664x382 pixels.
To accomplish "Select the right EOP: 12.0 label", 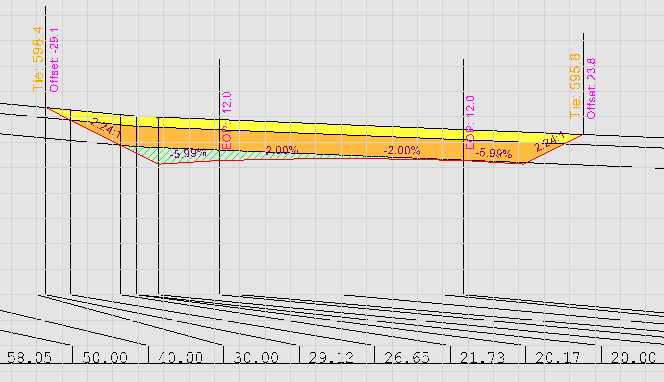I will pyautogui.click(x=470, y=122).
